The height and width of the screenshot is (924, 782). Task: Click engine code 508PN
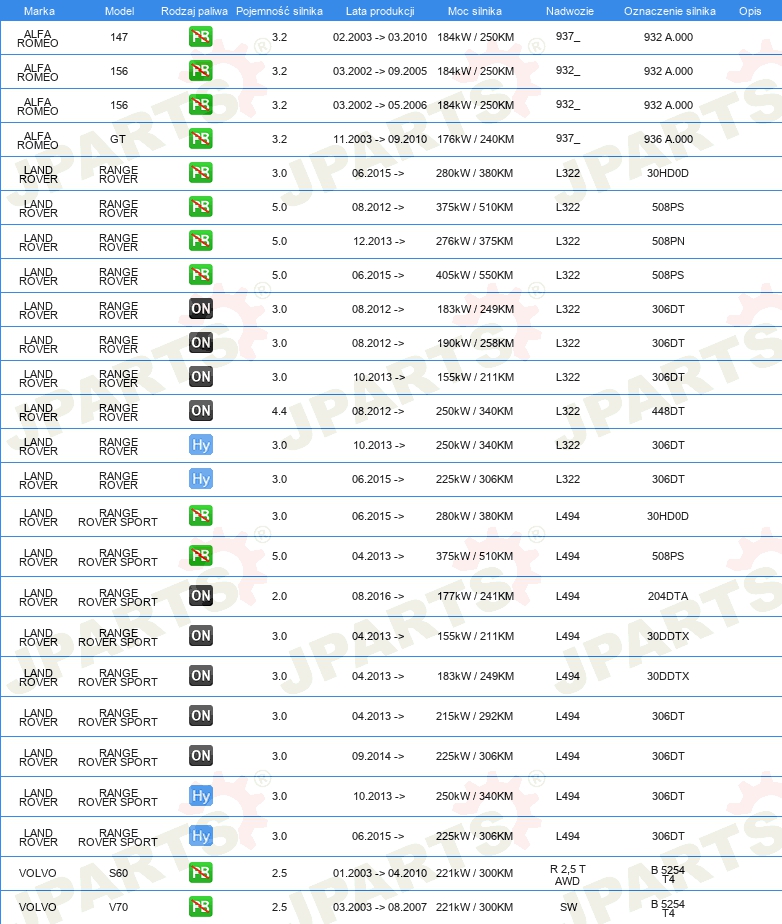click(x=668, y=241)
